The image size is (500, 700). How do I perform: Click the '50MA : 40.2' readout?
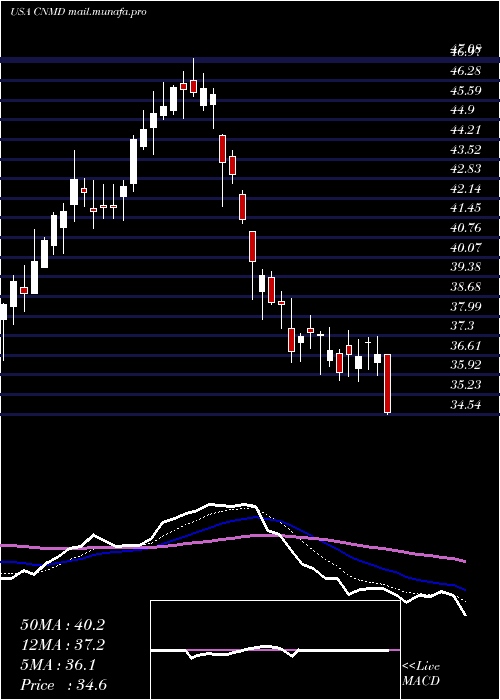pos(62,625)
